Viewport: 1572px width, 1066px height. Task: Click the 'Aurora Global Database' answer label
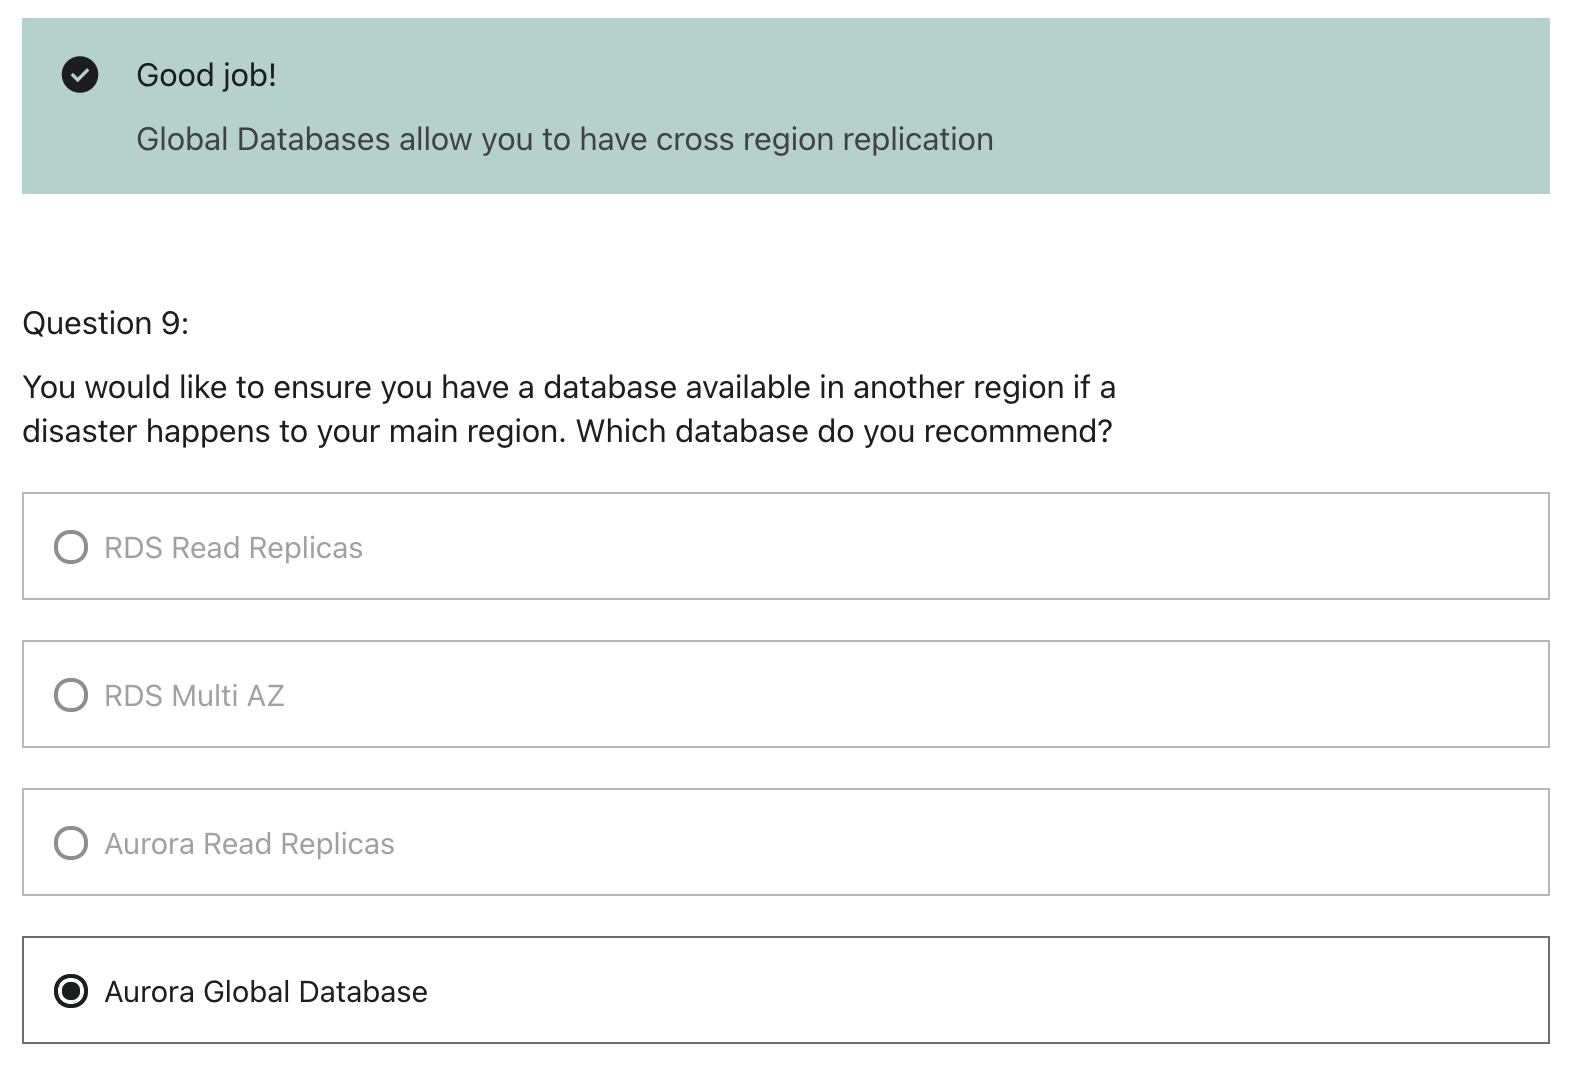[x=266, y=992]
